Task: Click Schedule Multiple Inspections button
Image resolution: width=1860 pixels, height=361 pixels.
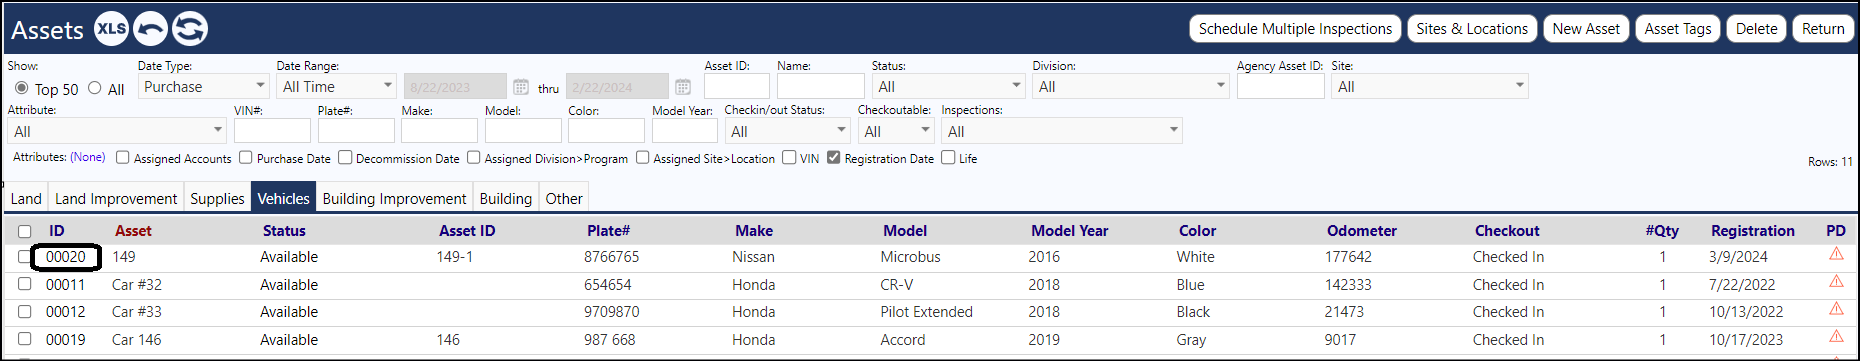Action: [1295, 29]
